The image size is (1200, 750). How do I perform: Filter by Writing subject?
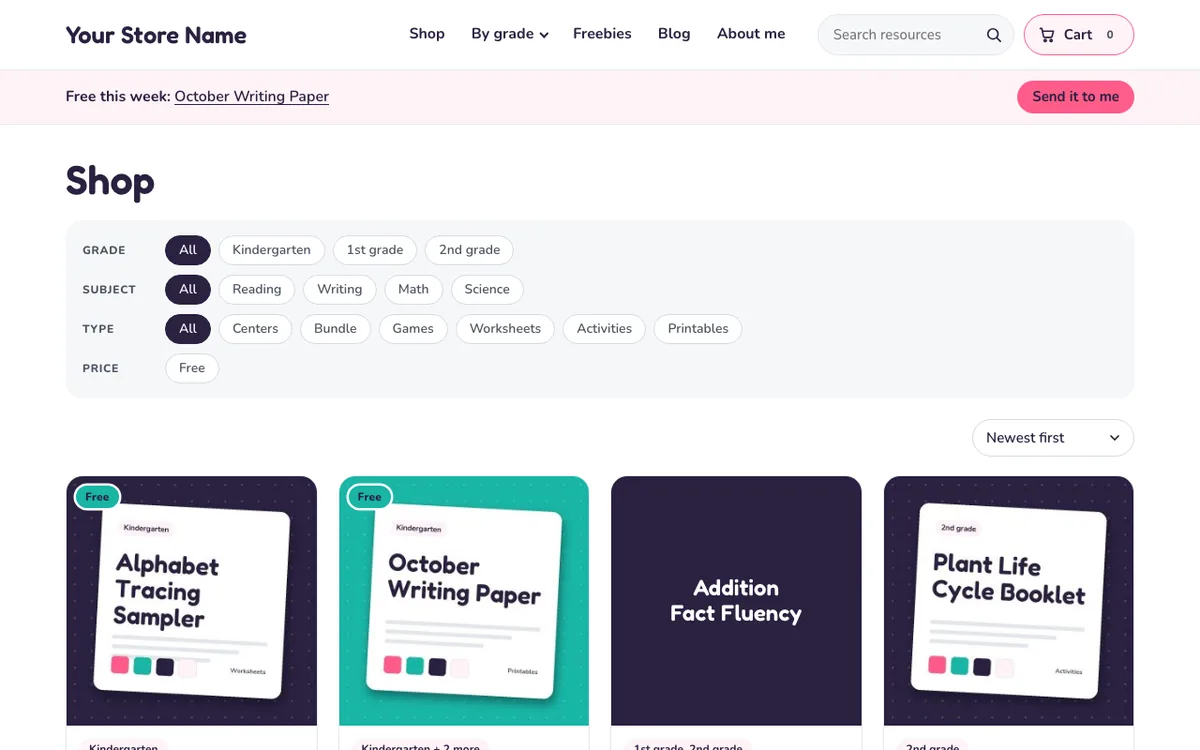click(x=340, y=289)
